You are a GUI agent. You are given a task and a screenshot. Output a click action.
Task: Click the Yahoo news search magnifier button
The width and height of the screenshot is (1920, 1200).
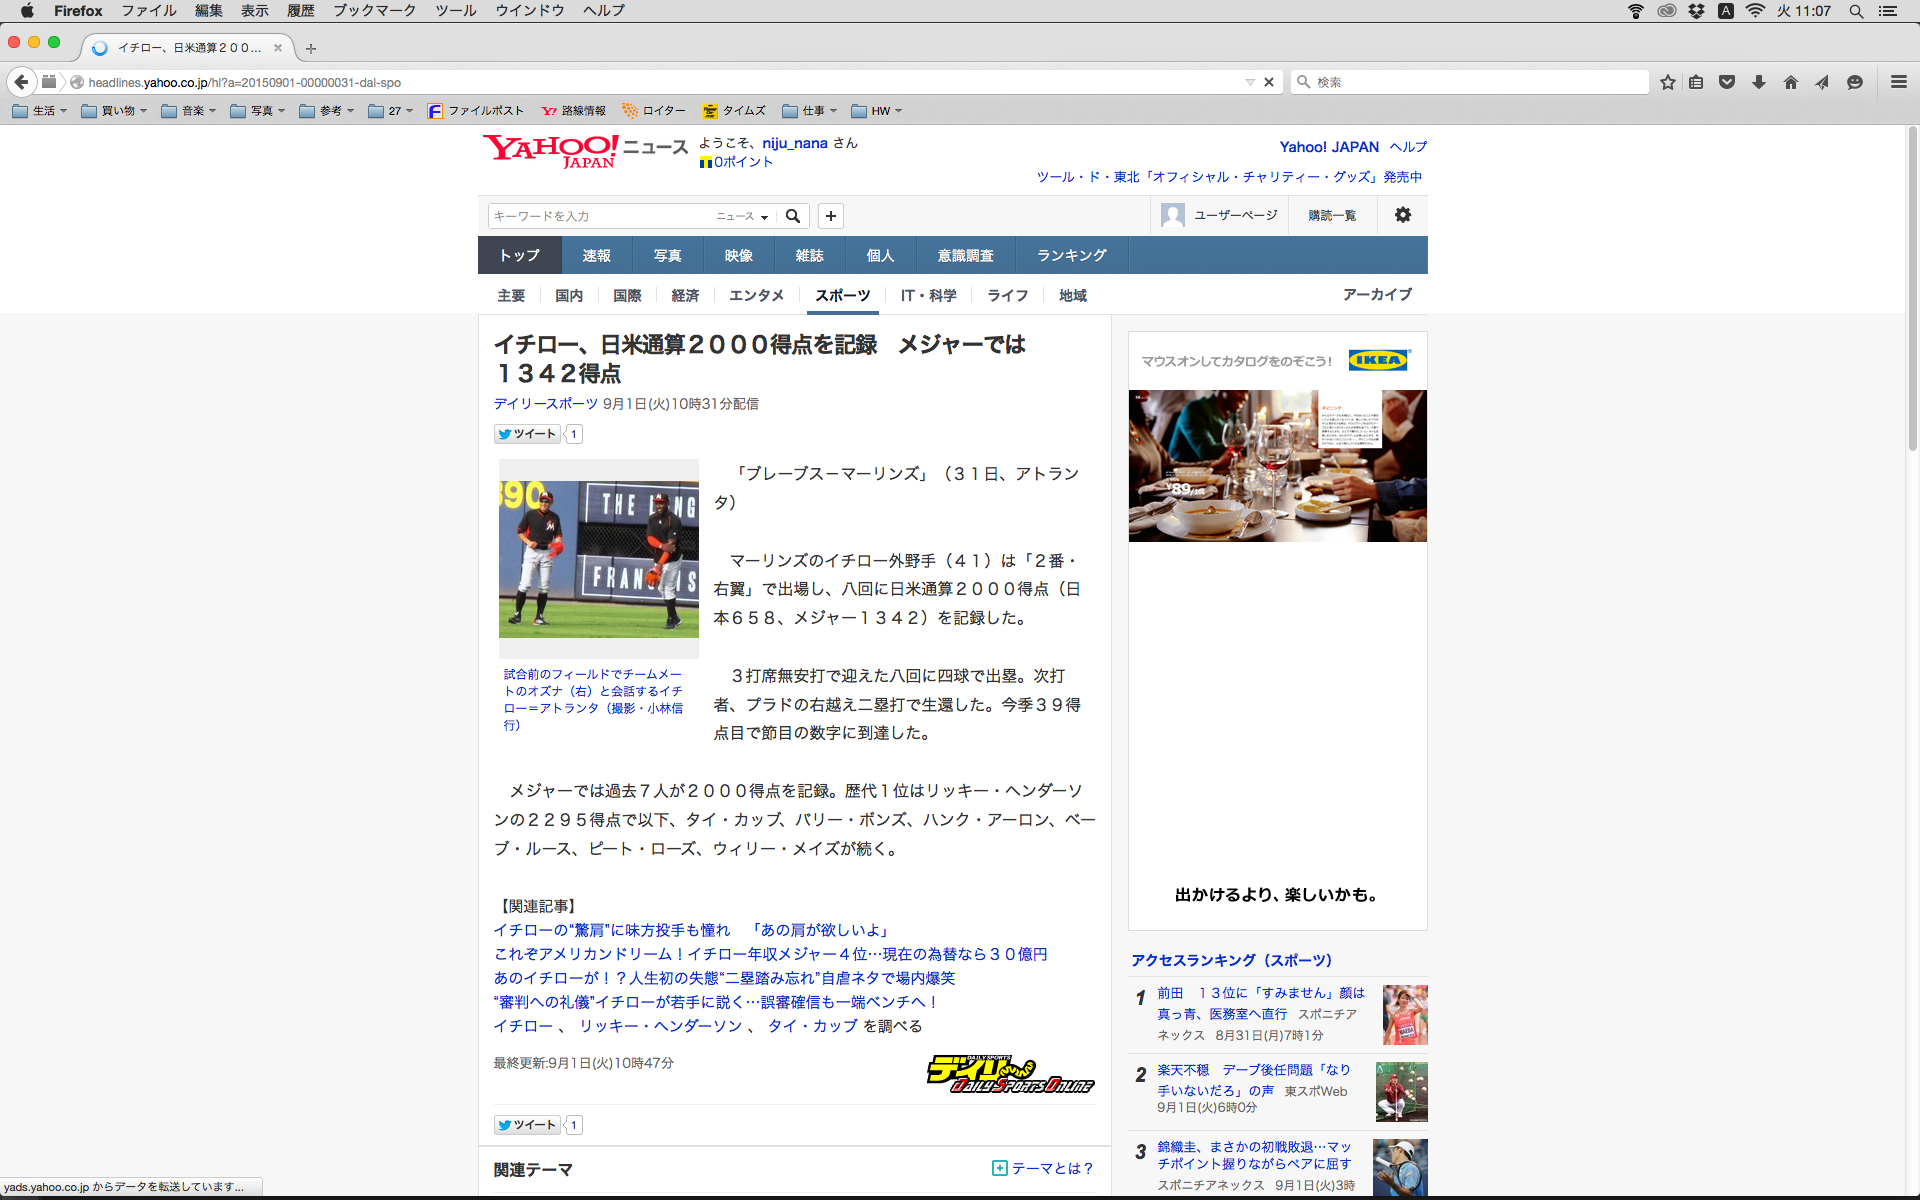click(x=793, y=216)
